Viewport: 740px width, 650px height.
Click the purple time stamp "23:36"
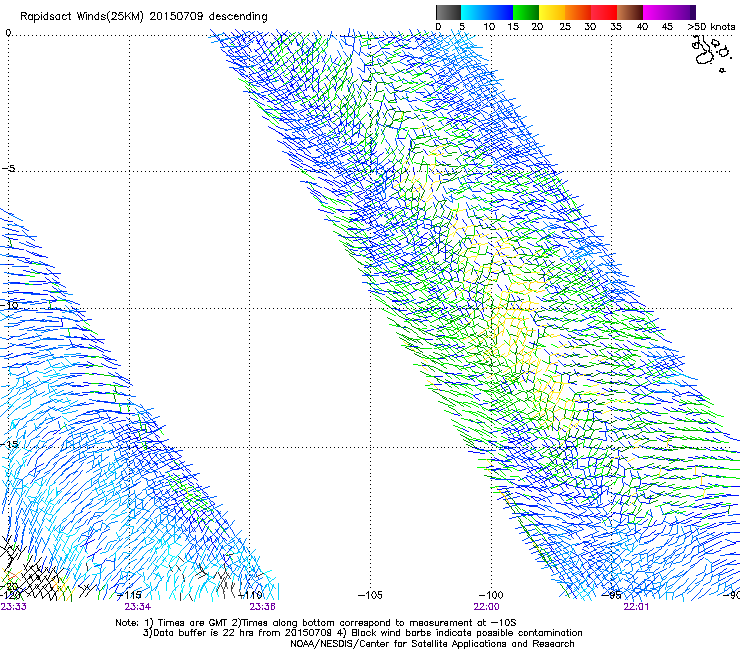(262, 606)
